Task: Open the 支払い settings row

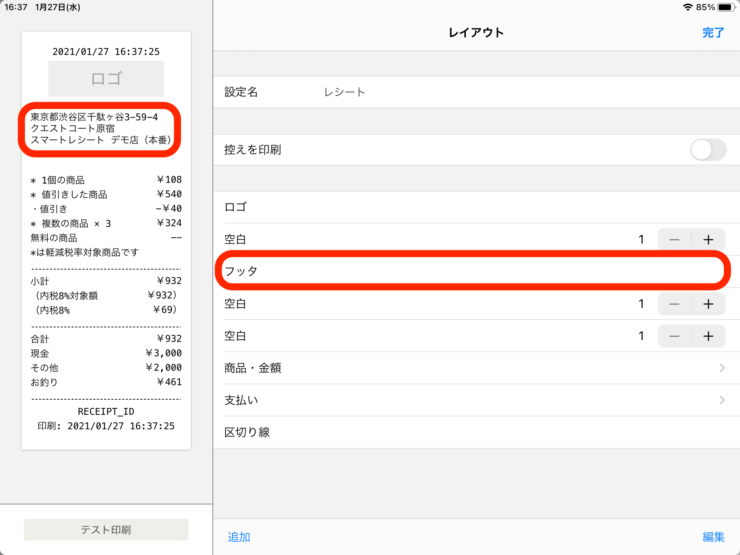Action: click(x=476, y=400)
